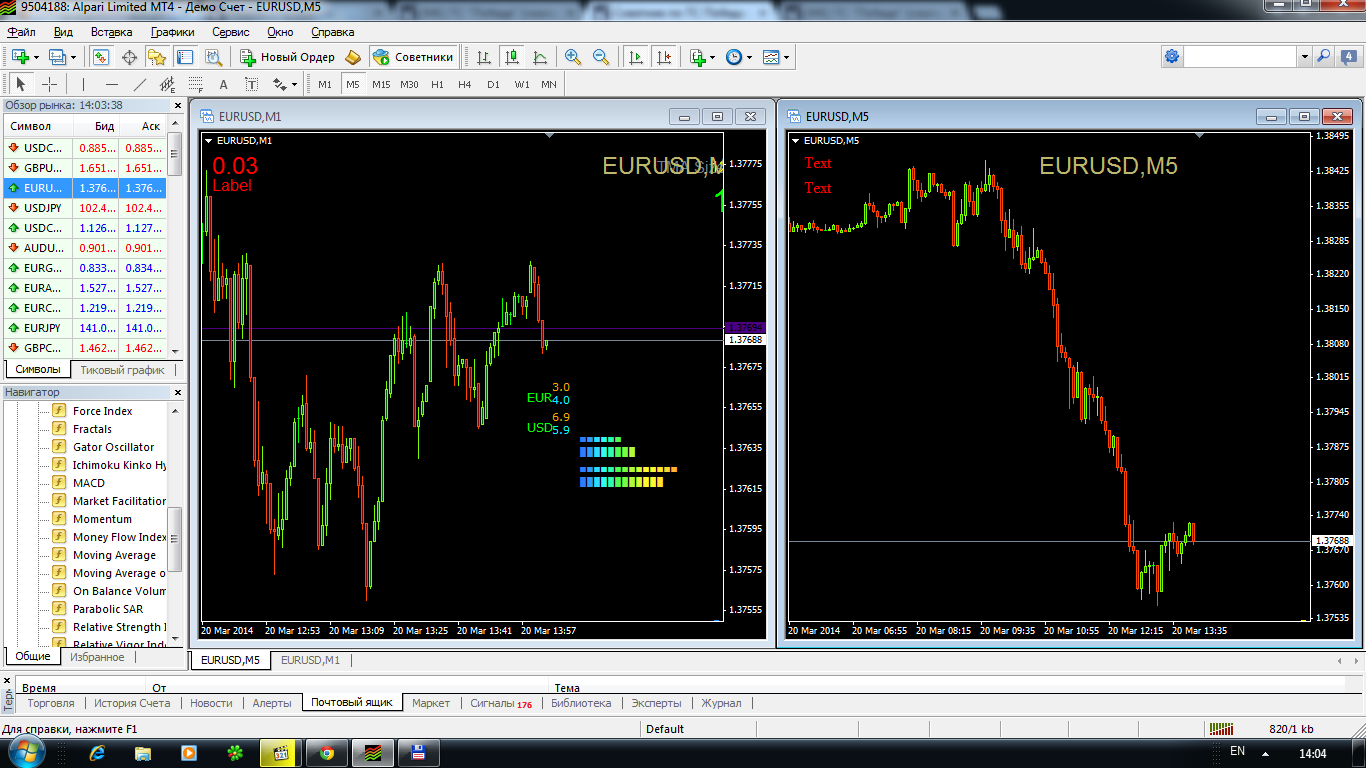Image resolution: width=1366 pixels, height=768 pixels.
Task: Open the Templates dropdown arrow
Action: point(787,57)
